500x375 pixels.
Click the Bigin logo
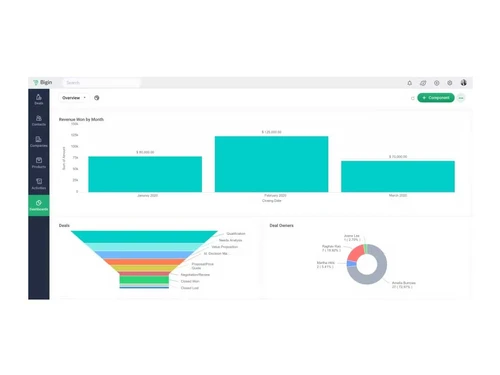coord(43,82)
